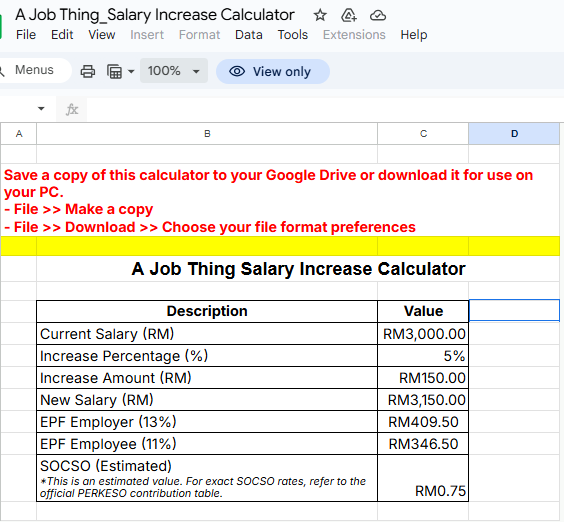The width and height of the screenshot is (564, 522).
Task: Click the Increase Percentage (%) cell
Action: 207,356
